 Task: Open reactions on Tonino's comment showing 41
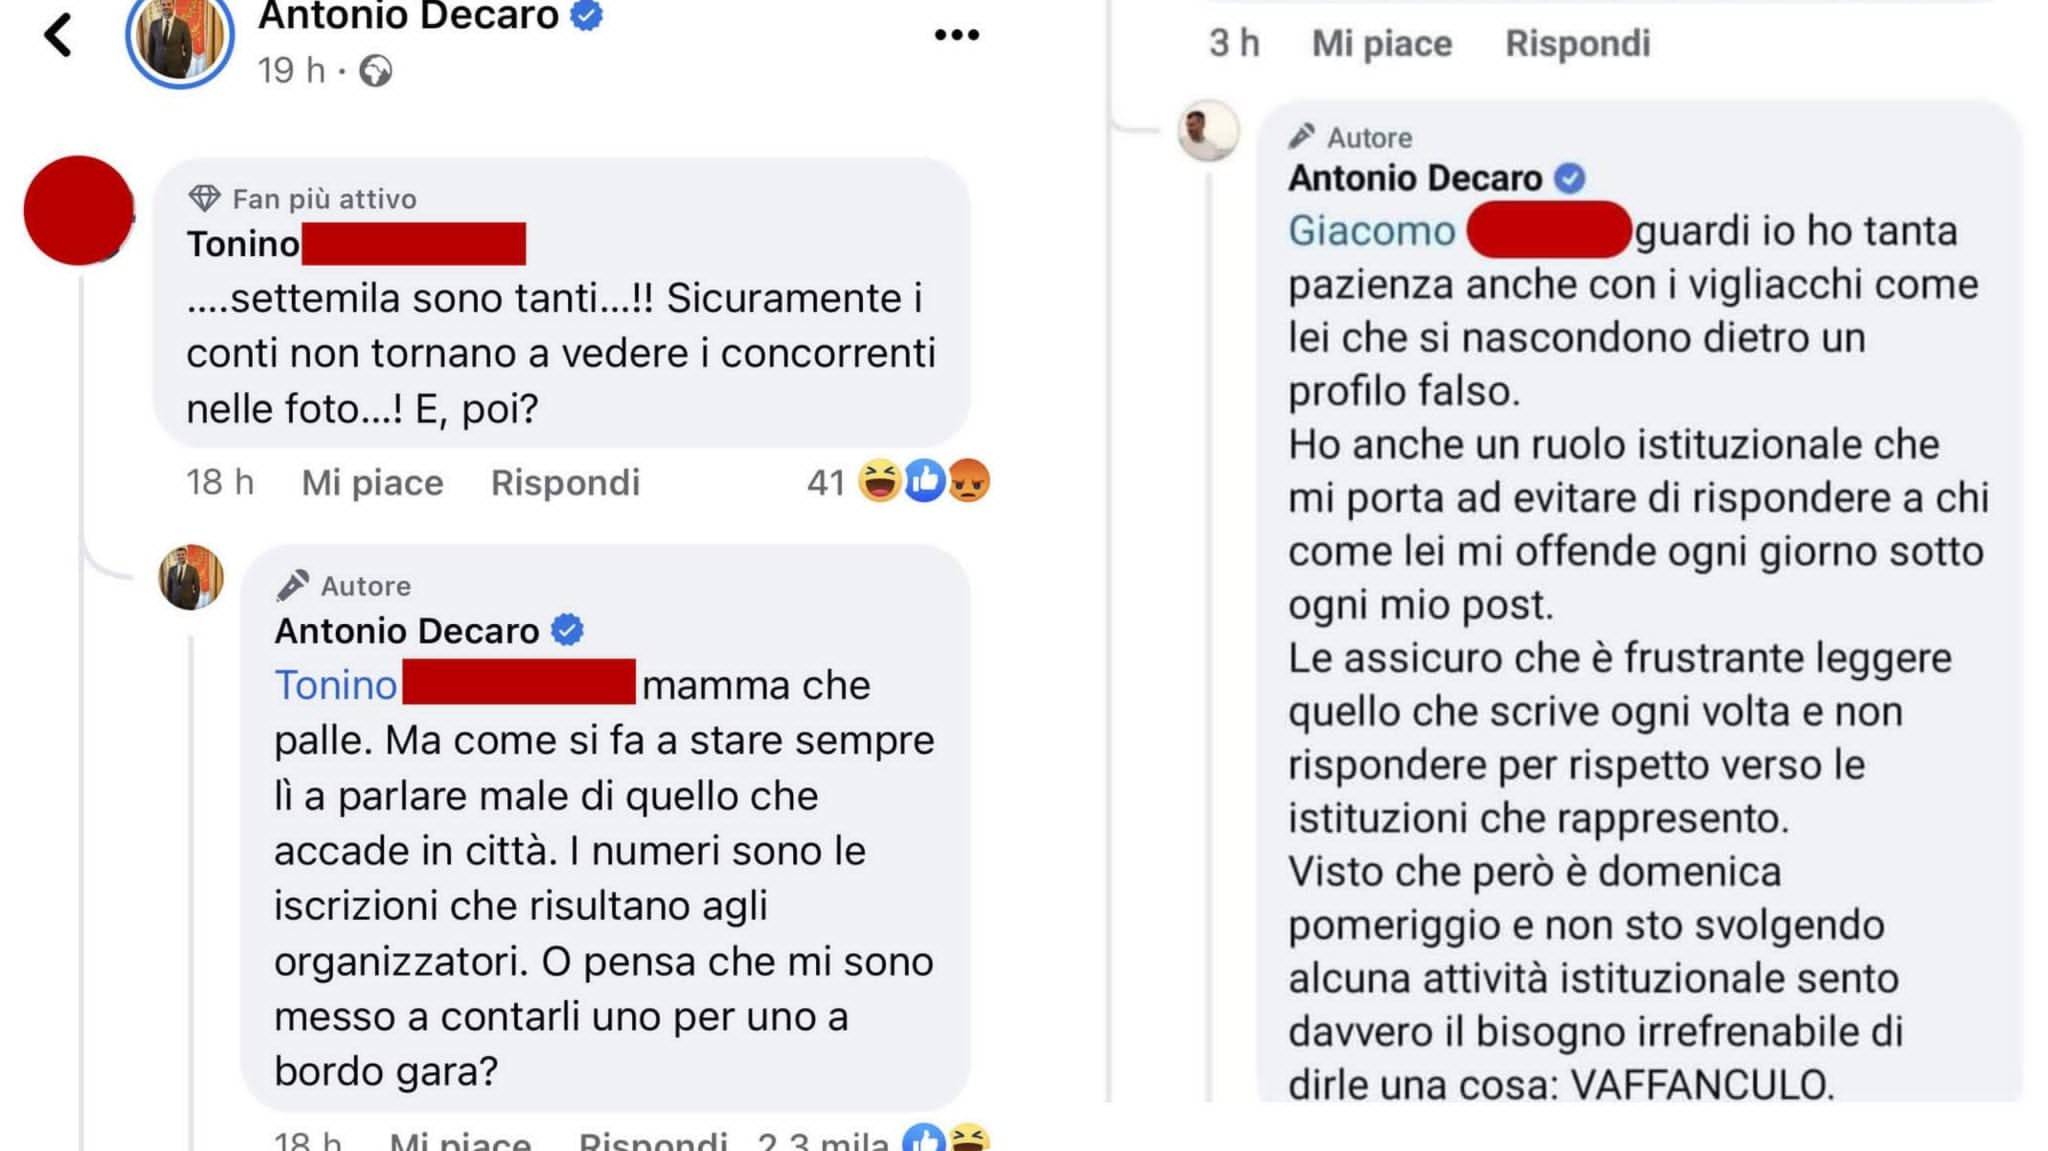(897, 482)
